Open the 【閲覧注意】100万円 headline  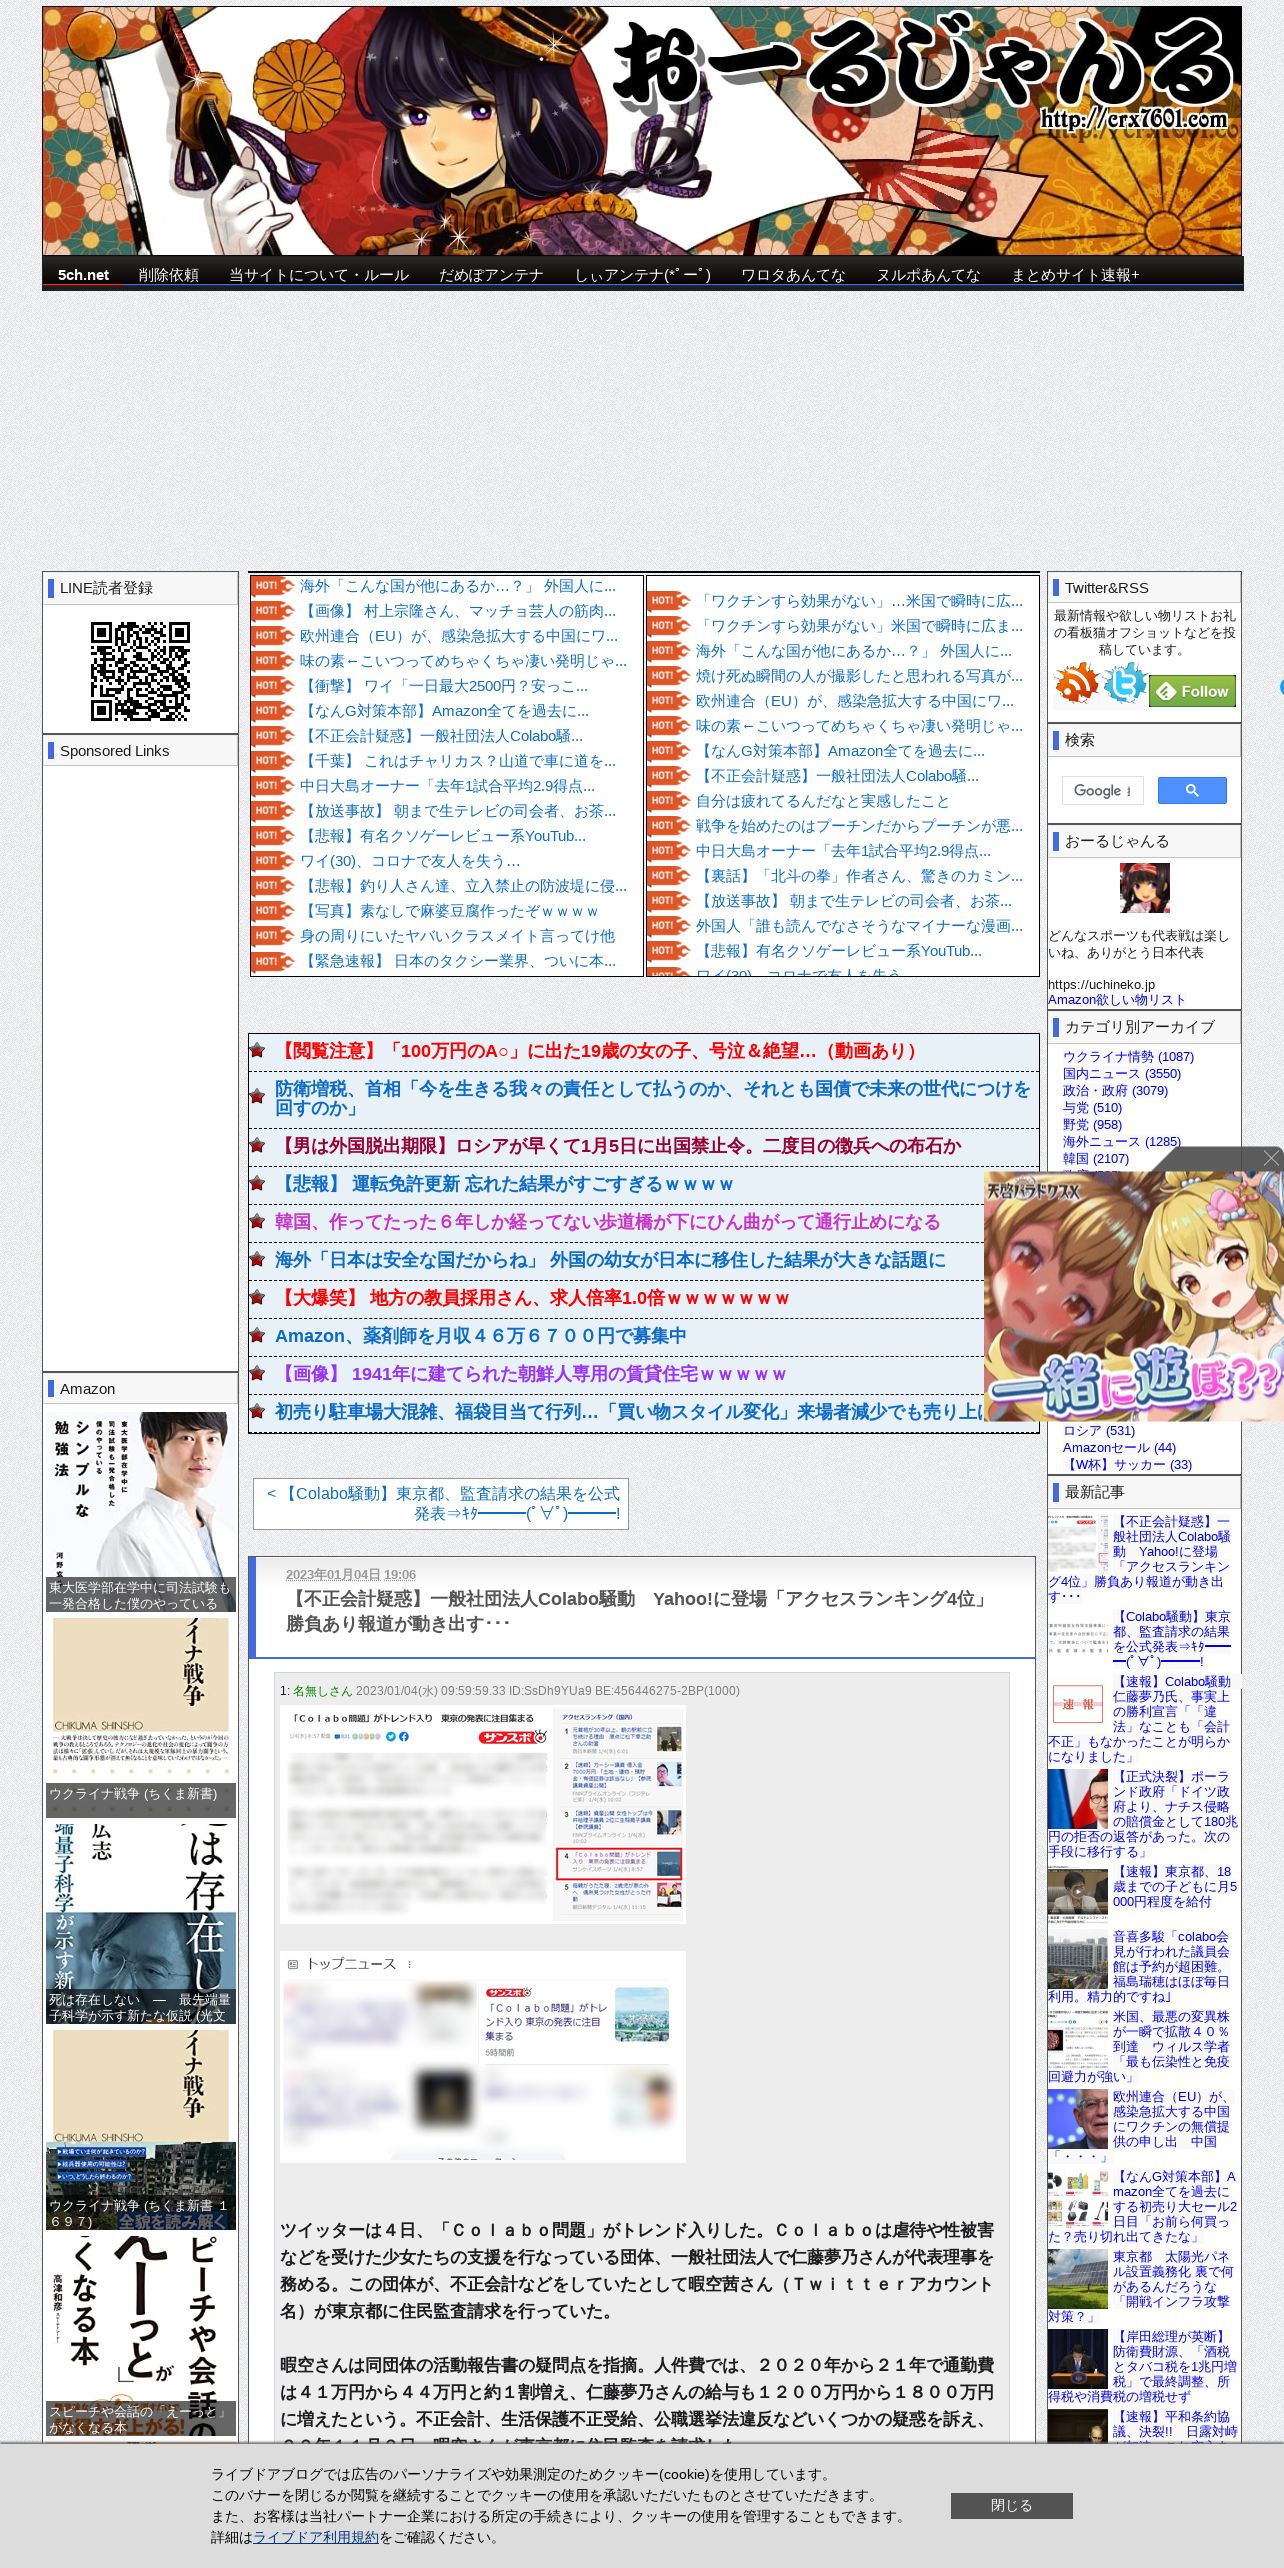point(597,1051)
